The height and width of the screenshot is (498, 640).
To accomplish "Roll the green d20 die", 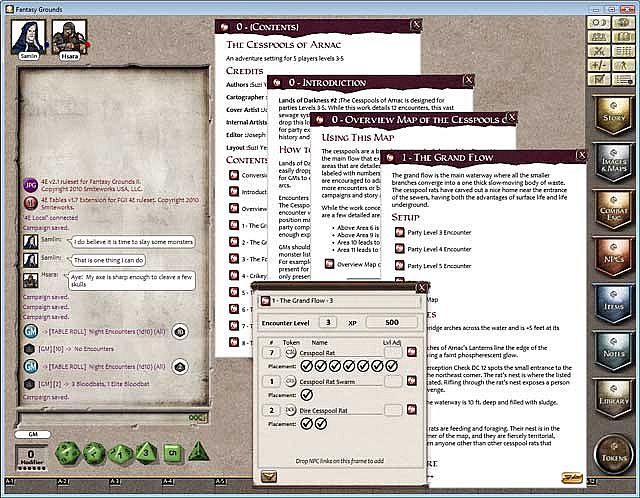I will (x=67, y=453).
